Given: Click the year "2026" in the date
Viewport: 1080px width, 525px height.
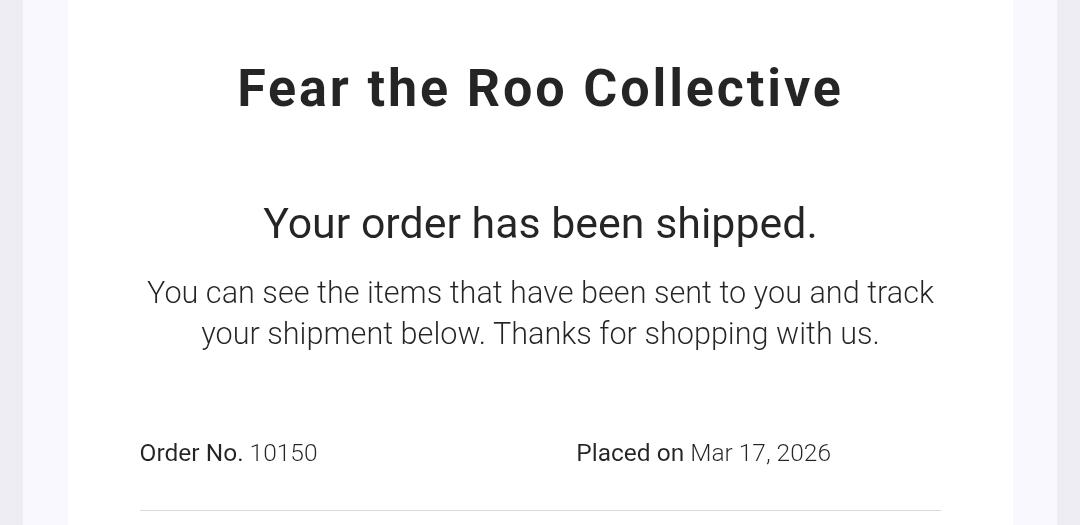Looking at the screenshot, I should pyautogui.click(x=803, y=453).
